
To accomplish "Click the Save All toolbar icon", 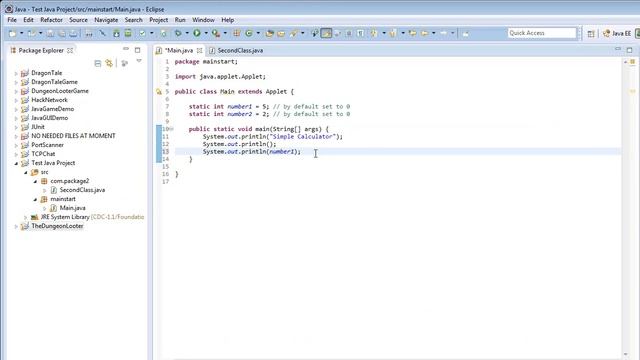I will (x=62, y=33).
